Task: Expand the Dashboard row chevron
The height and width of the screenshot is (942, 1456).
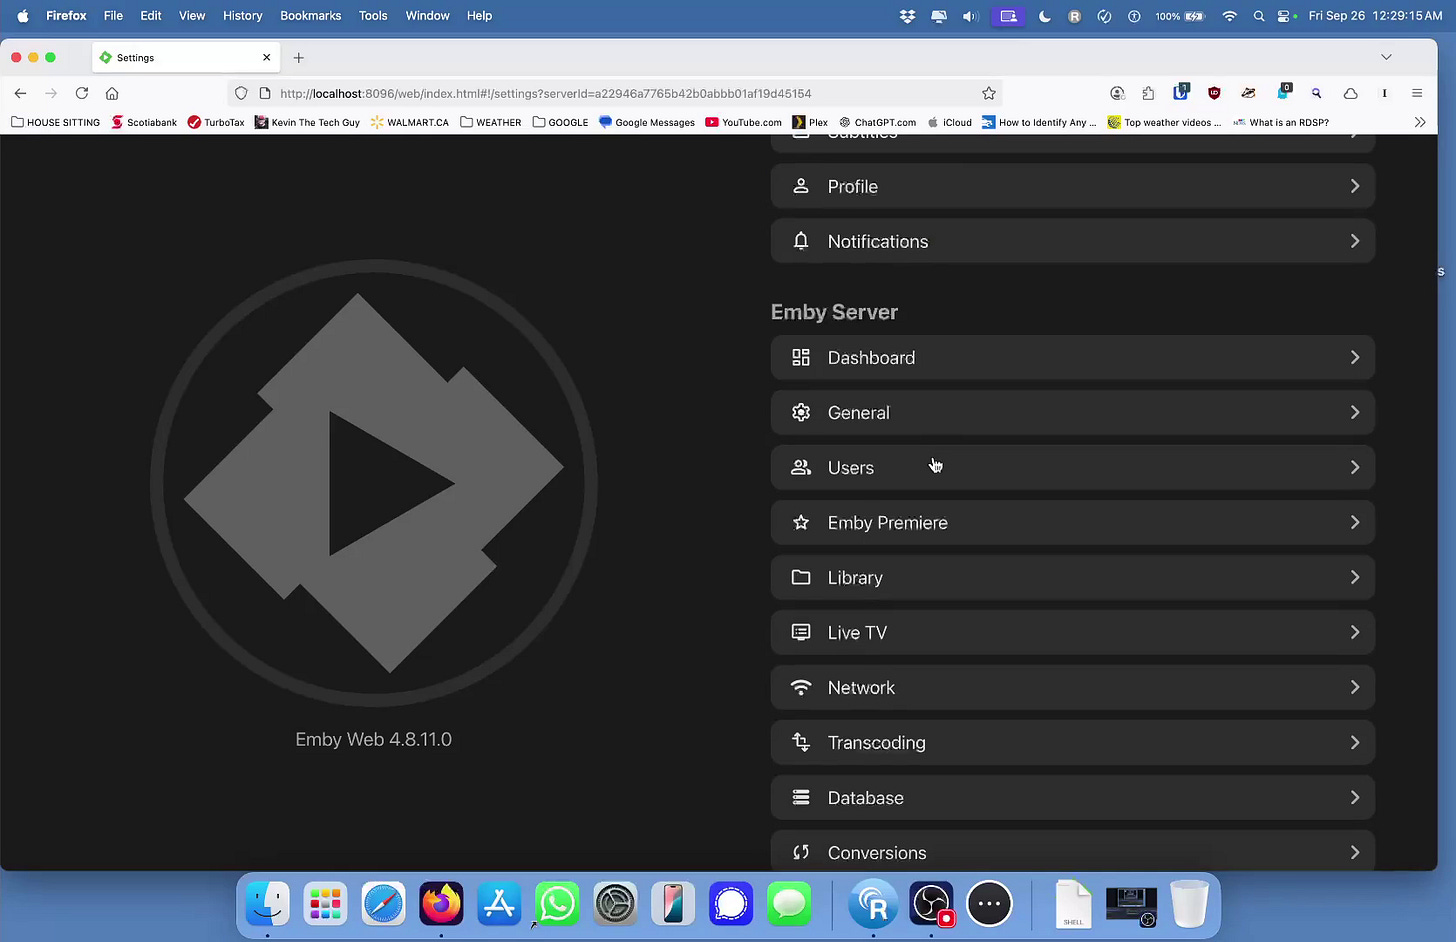Action: 1355,358
